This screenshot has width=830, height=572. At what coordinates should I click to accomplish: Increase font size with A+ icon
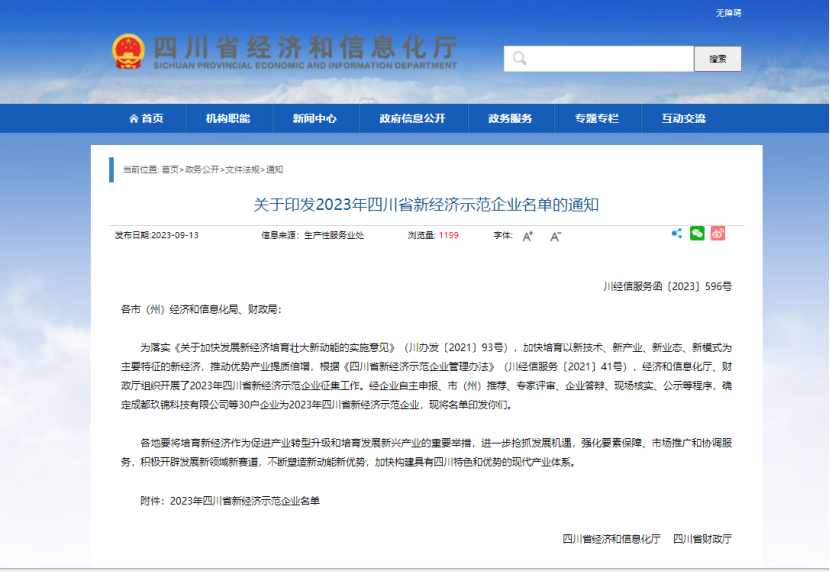528,236
